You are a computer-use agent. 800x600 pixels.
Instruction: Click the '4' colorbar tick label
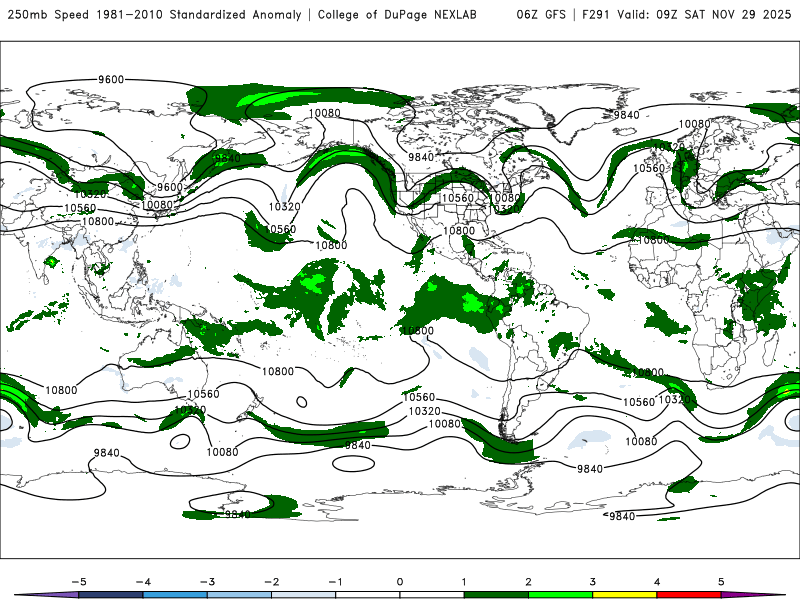[x=657, y=582]
